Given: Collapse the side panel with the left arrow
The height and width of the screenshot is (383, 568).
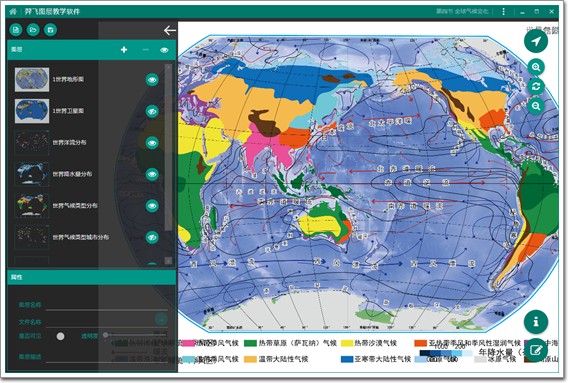Looking at the screenshot, I should coord(170,30).
